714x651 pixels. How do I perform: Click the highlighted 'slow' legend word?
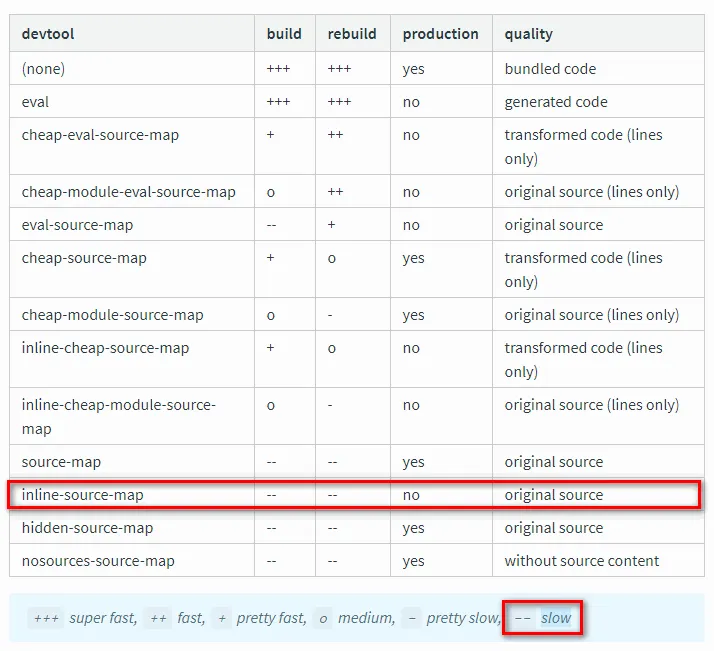(x=556, y=618)
